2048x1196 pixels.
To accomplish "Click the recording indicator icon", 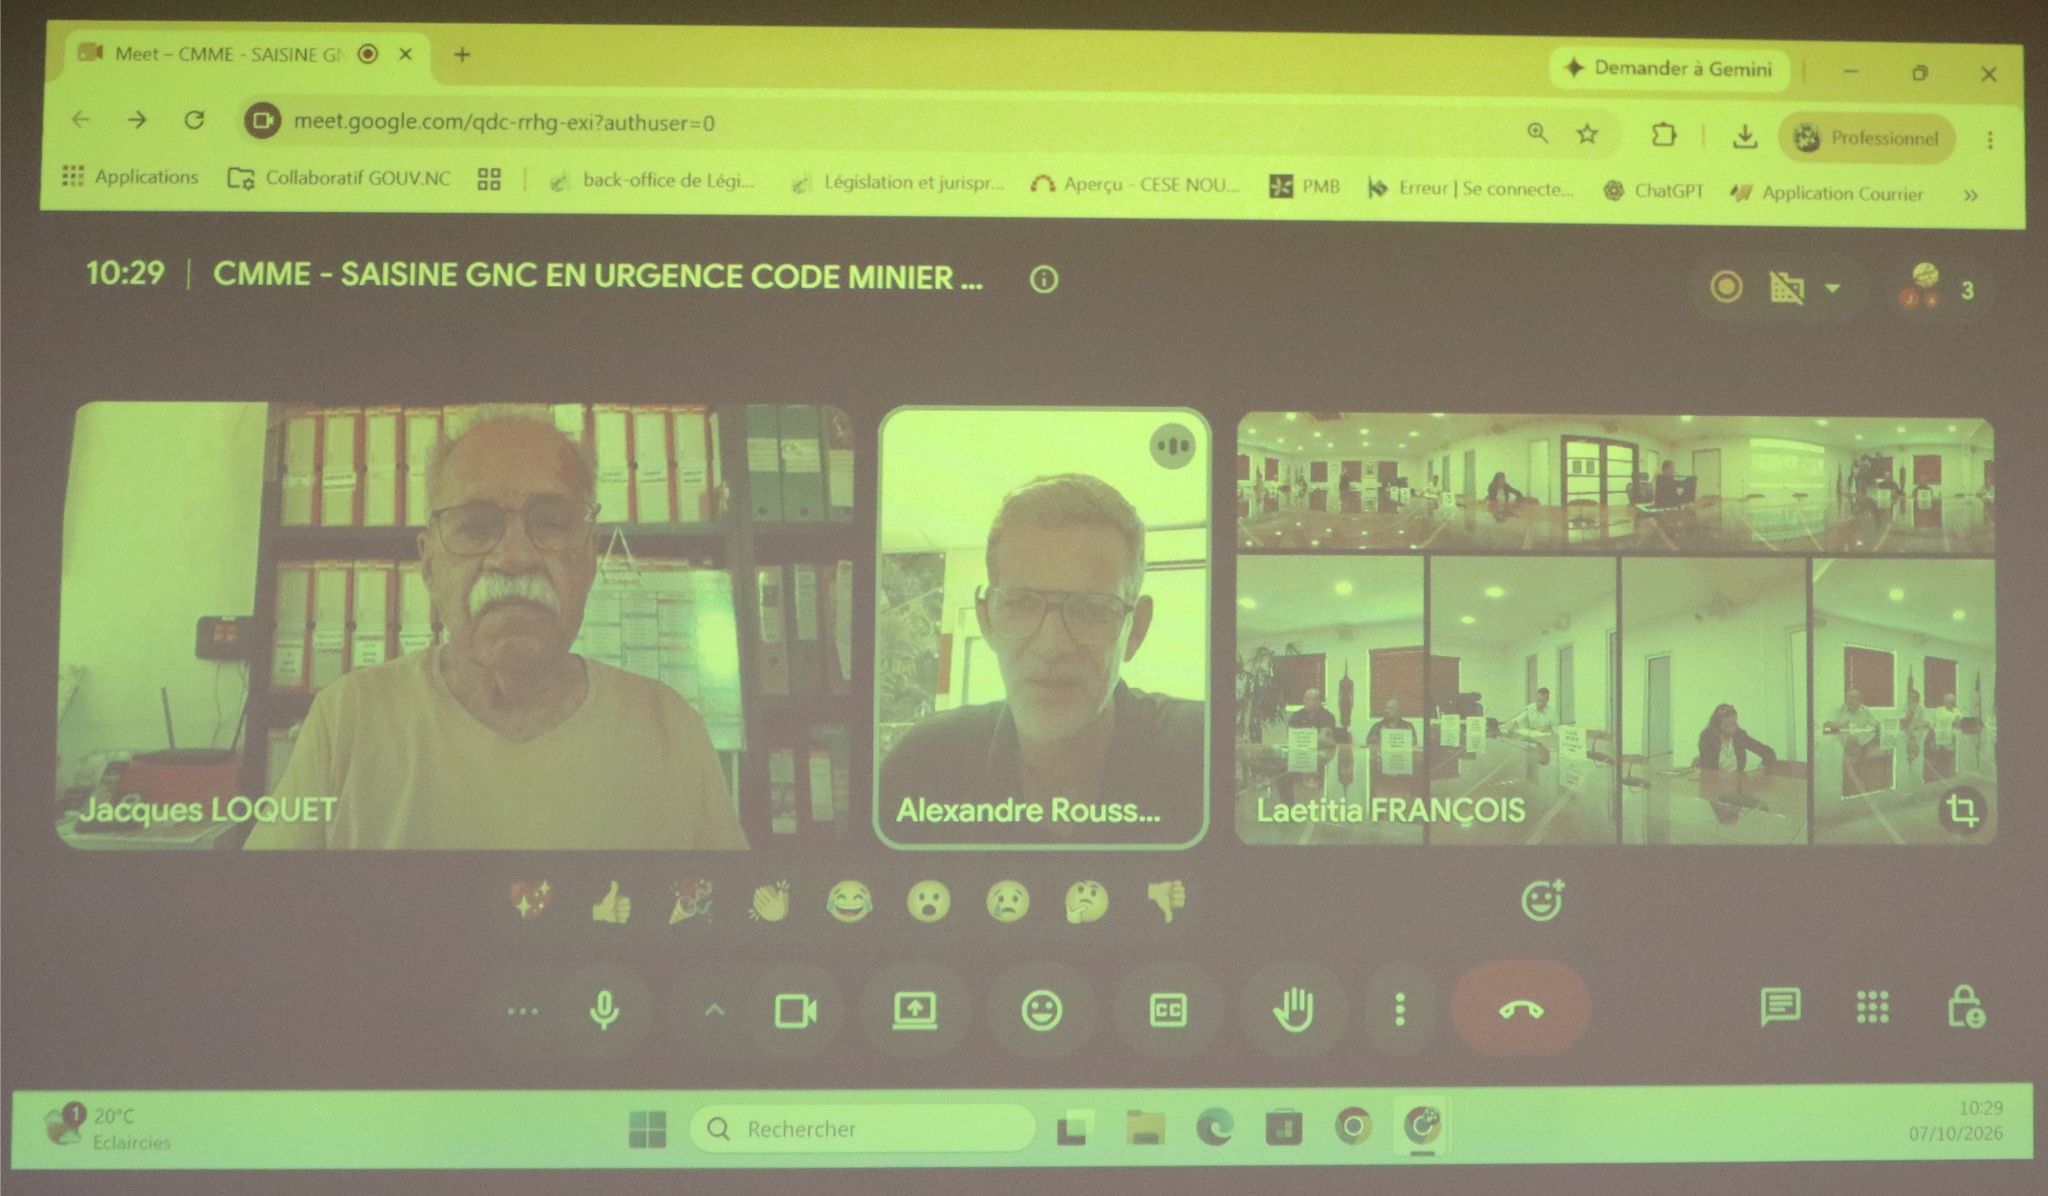I will [x=1726, y=288].
